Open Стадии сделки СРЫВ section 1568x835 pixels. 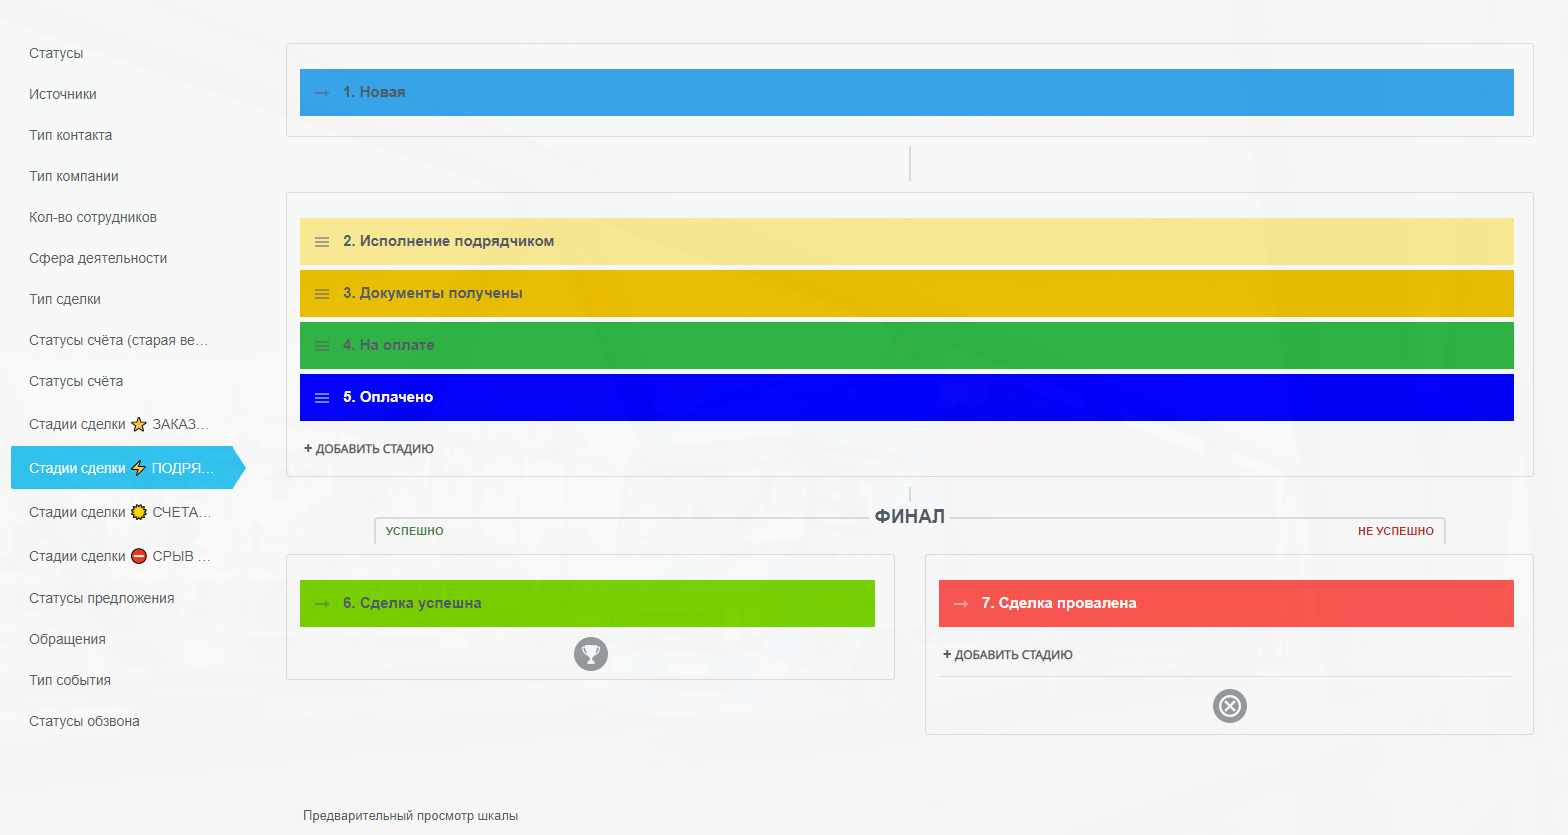(119, 556)
